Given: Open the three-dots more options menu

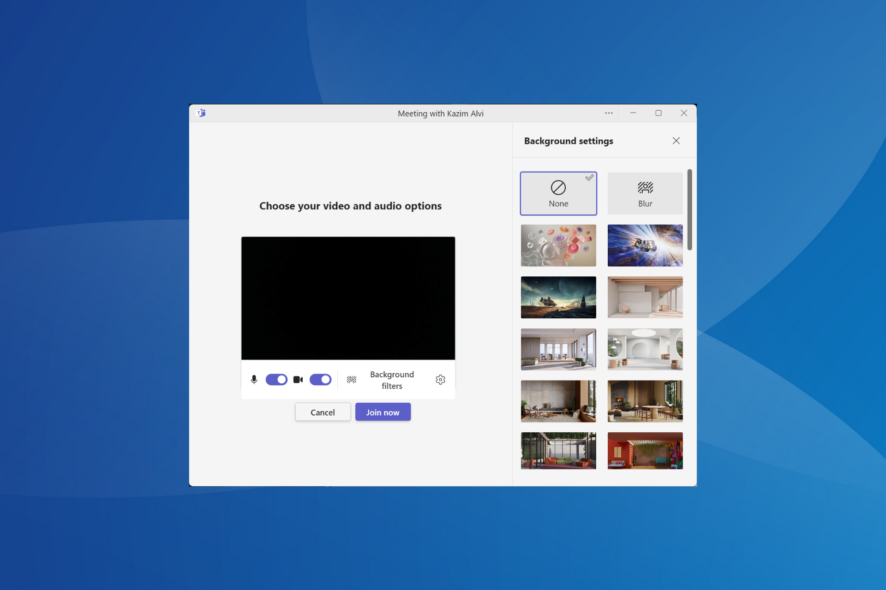Looking at the screenshot, I should pyautogui.click(x=609, y=113).
